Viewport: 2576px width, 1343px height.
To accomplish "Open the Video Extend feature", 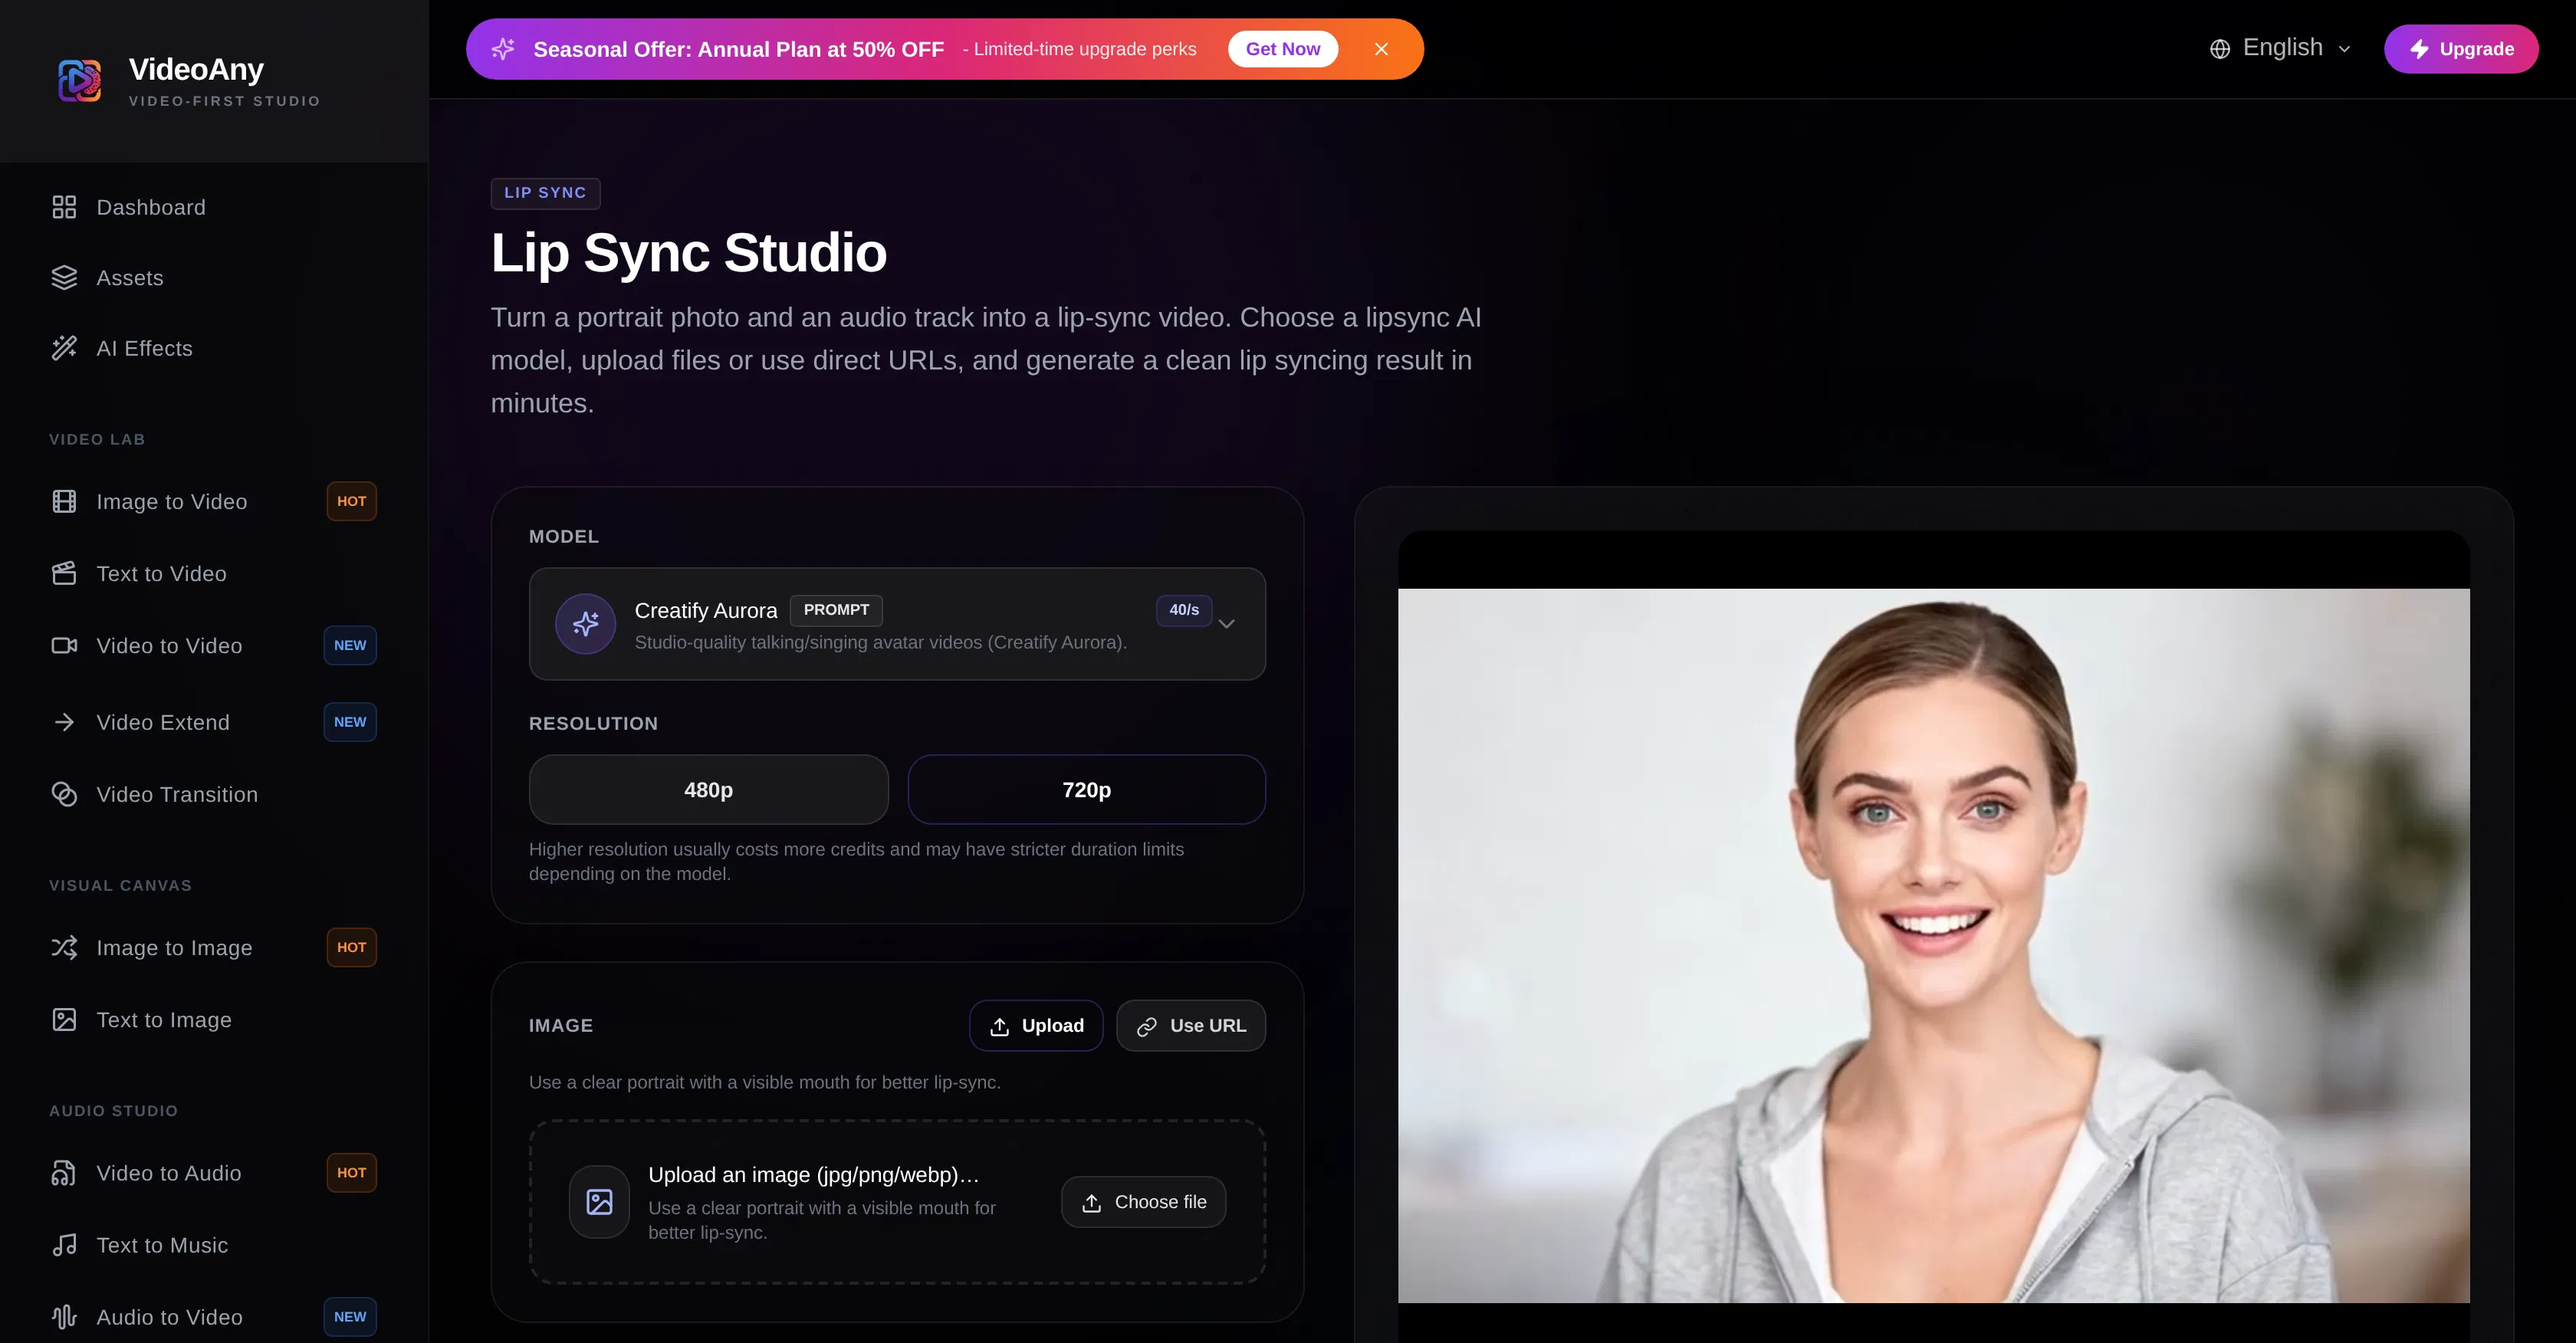I will coord(163,721).
